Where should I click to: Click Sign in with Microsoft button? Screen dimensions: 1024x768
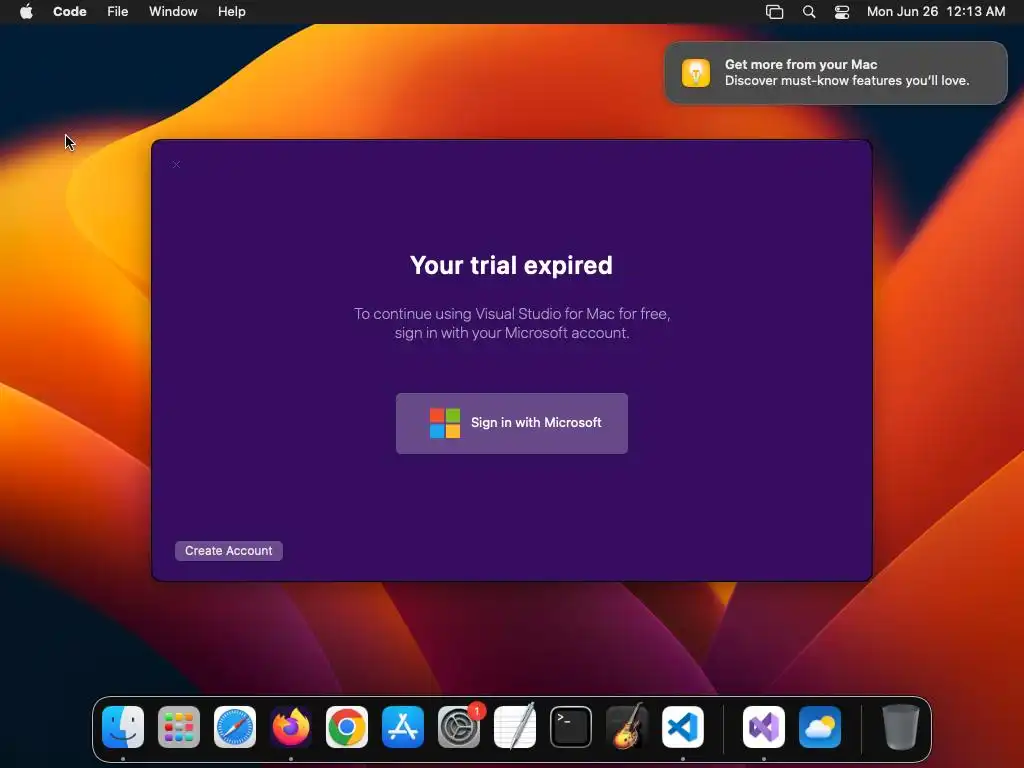pyautogui.click(x=511, y=423)
